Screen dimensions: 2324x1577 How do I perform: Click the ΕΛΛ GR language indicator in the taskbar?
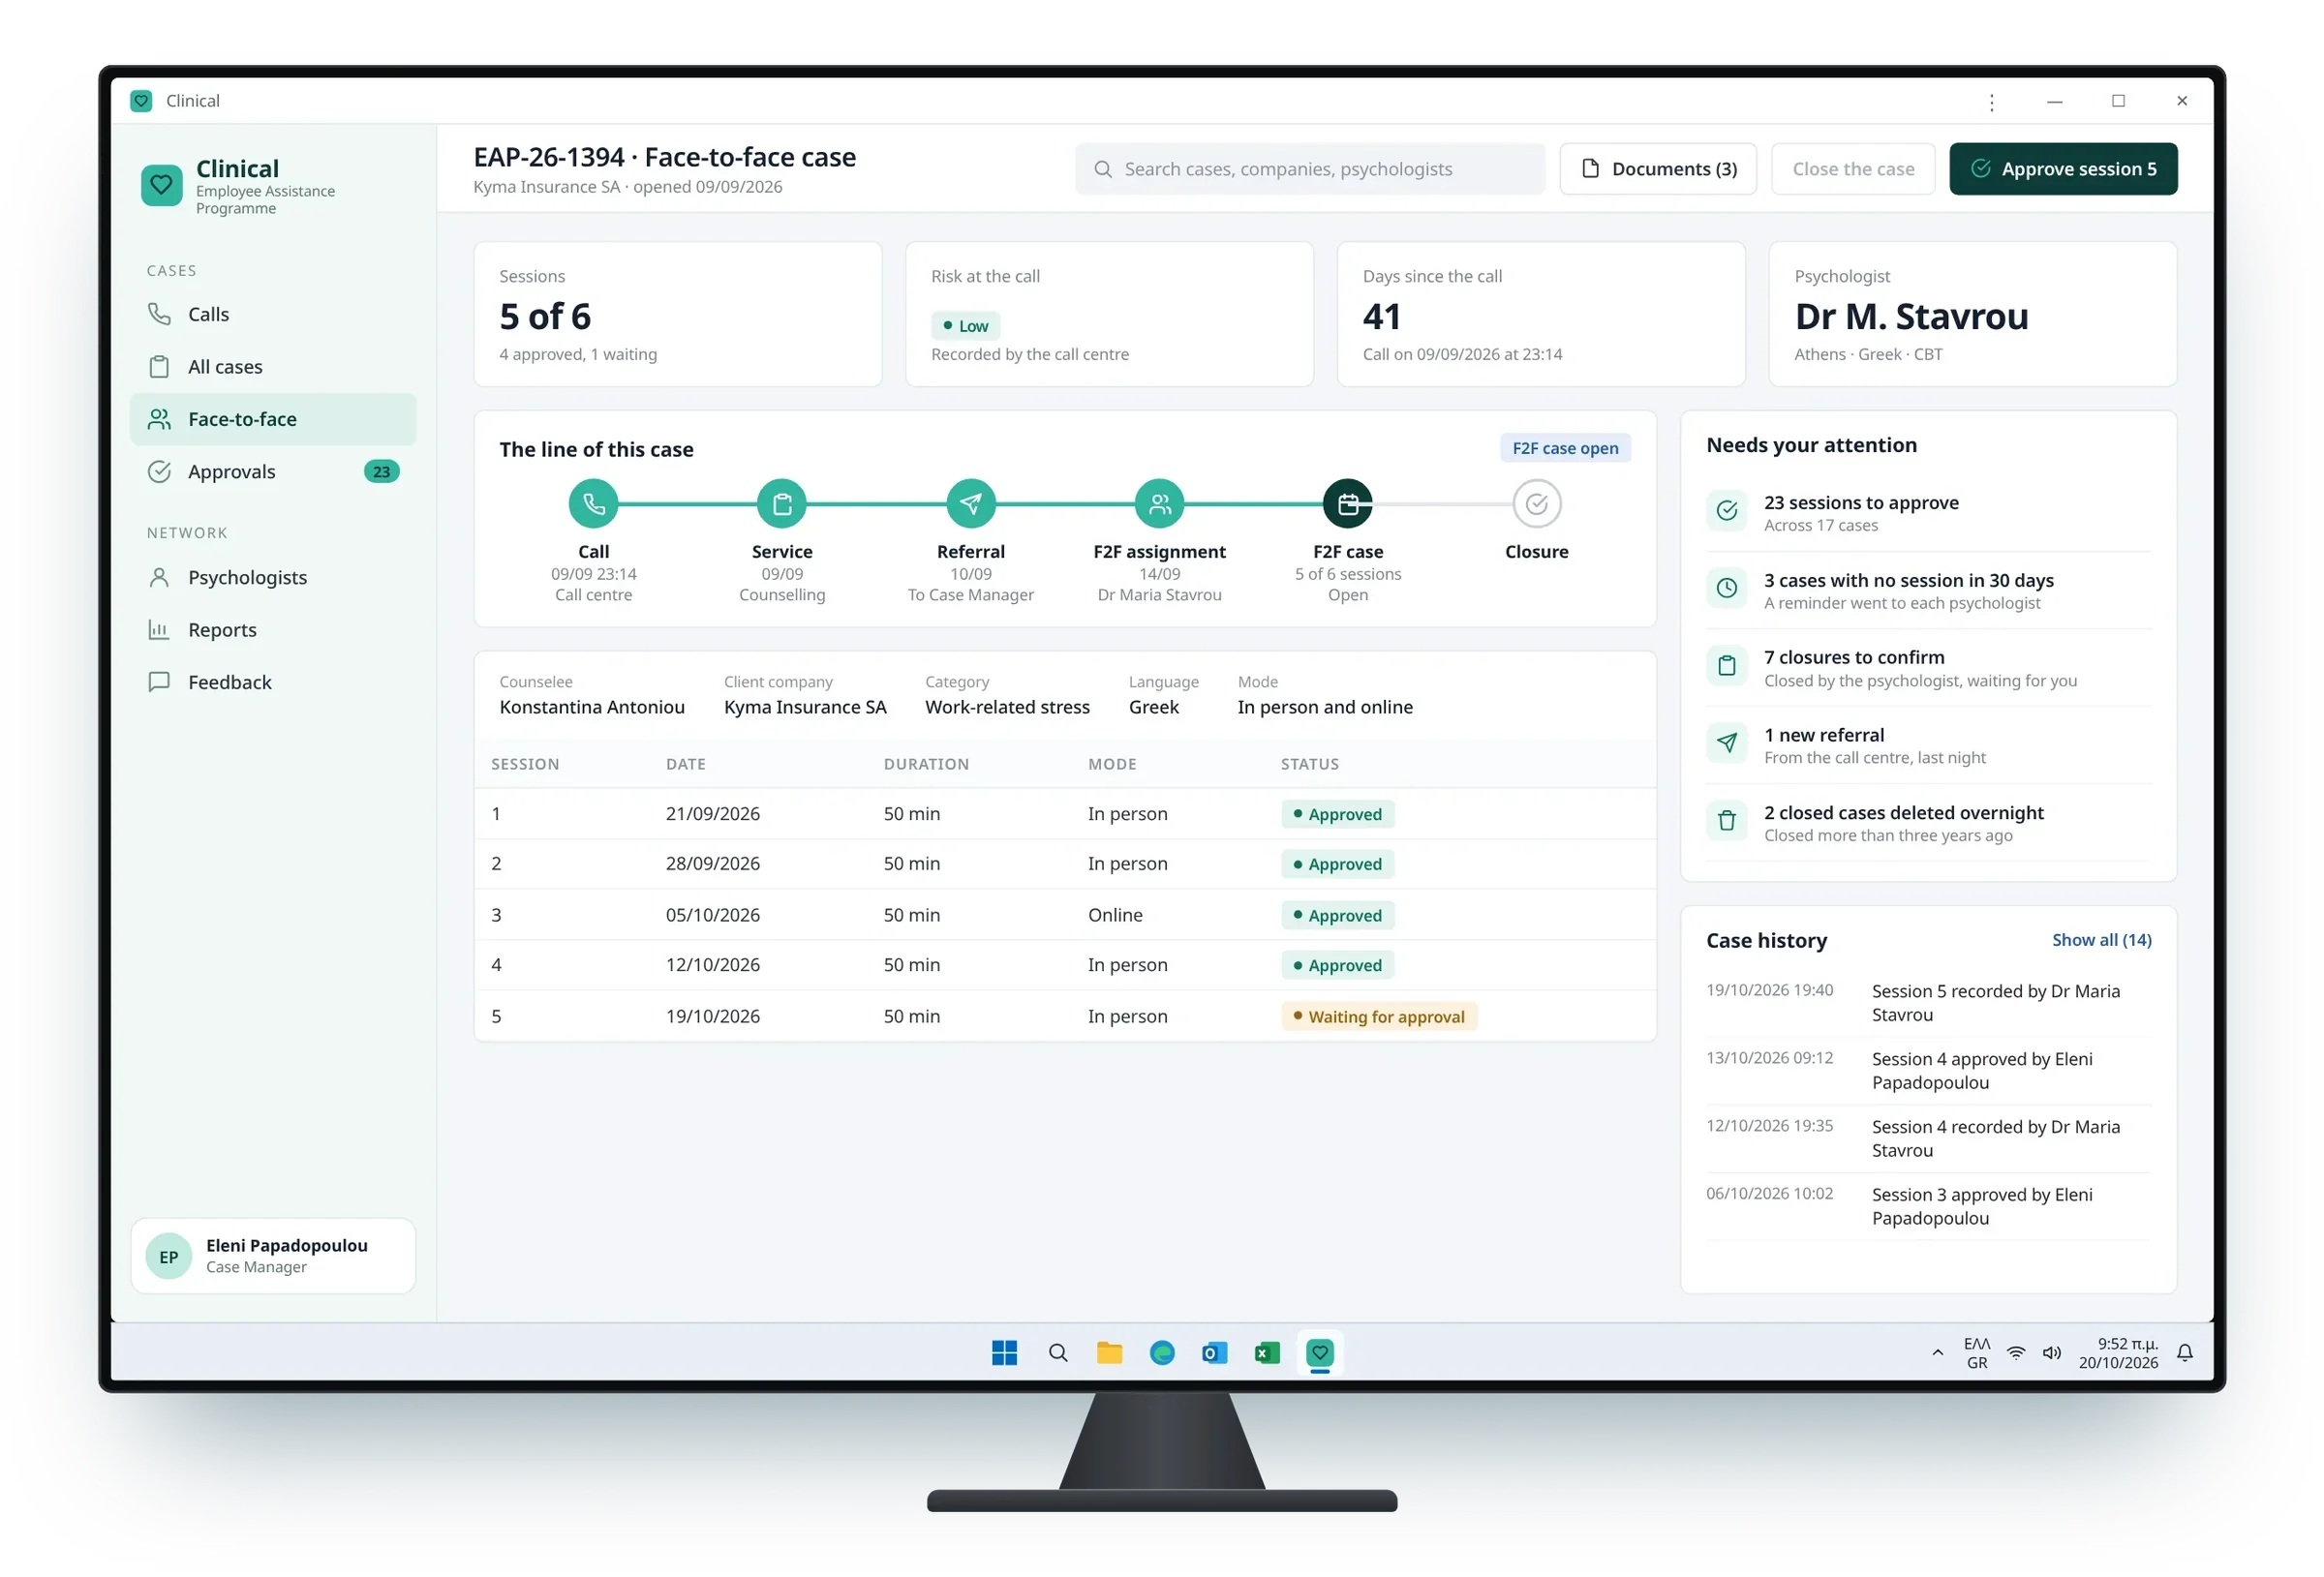point(1976,1353)
